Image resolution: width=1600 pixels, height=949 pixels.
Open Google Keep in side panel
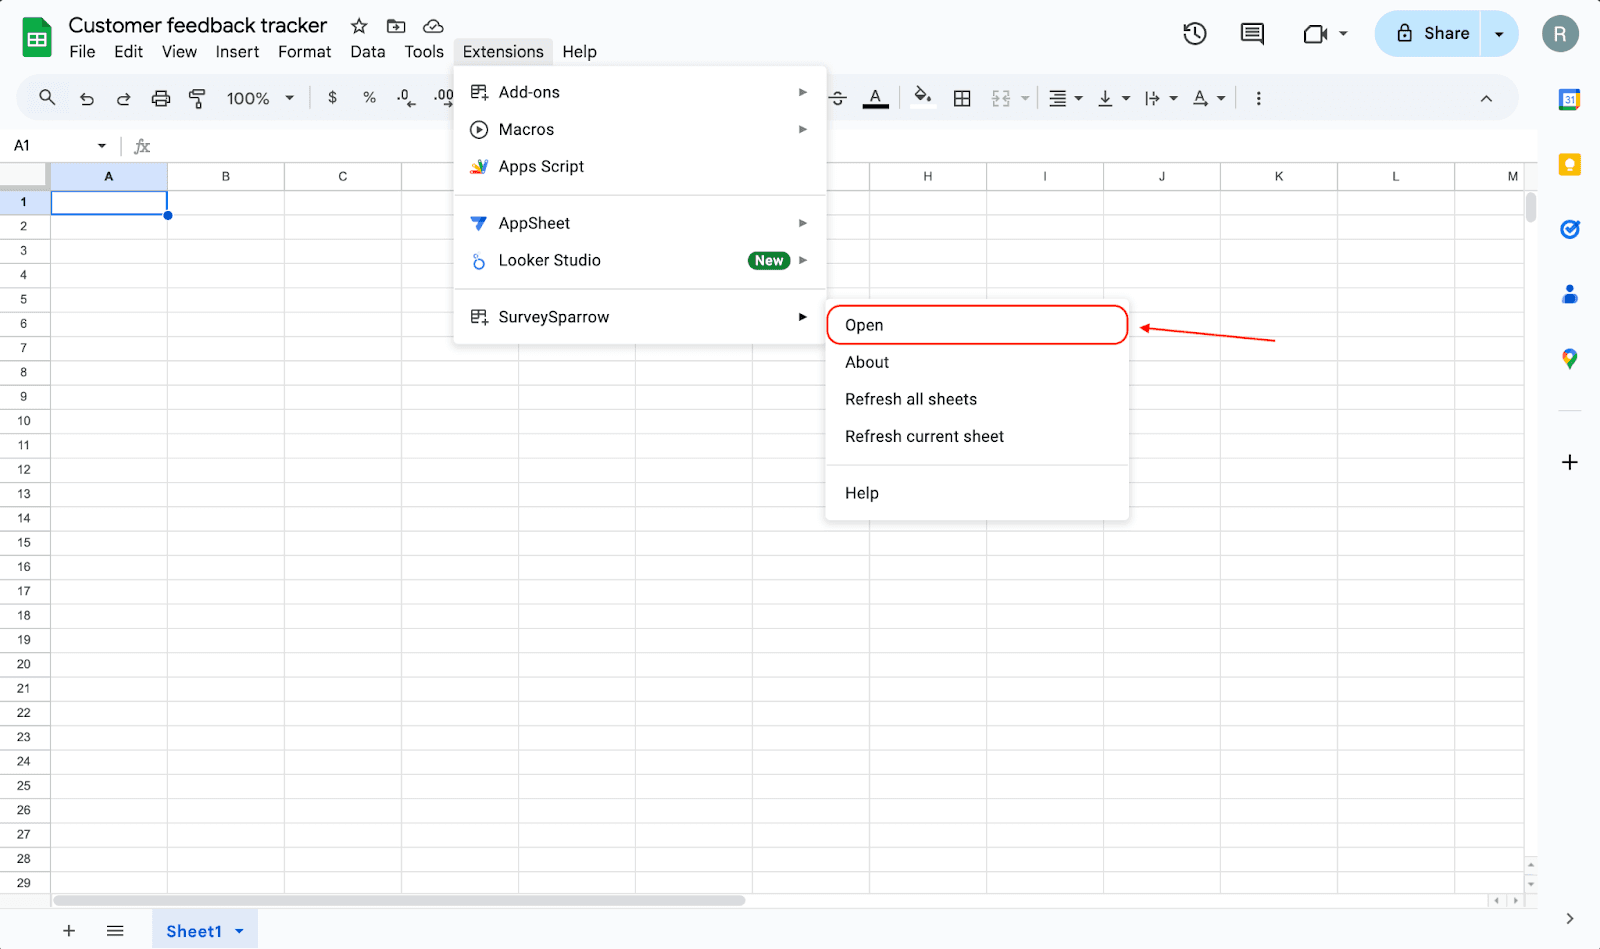[1569, 165]
